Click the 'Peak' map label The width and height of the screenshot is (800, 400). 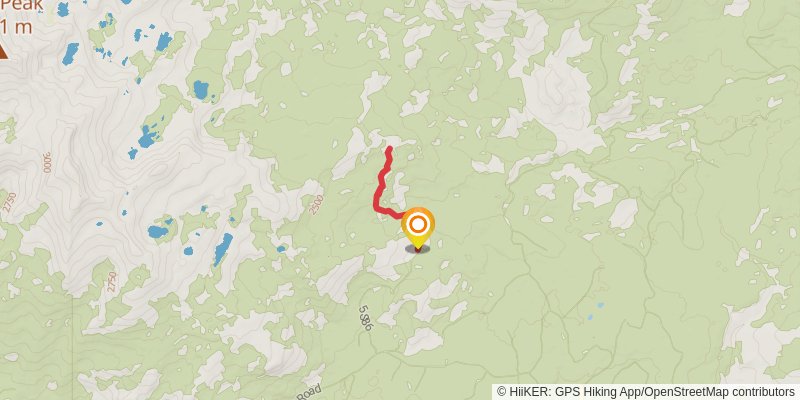[21, 6]
